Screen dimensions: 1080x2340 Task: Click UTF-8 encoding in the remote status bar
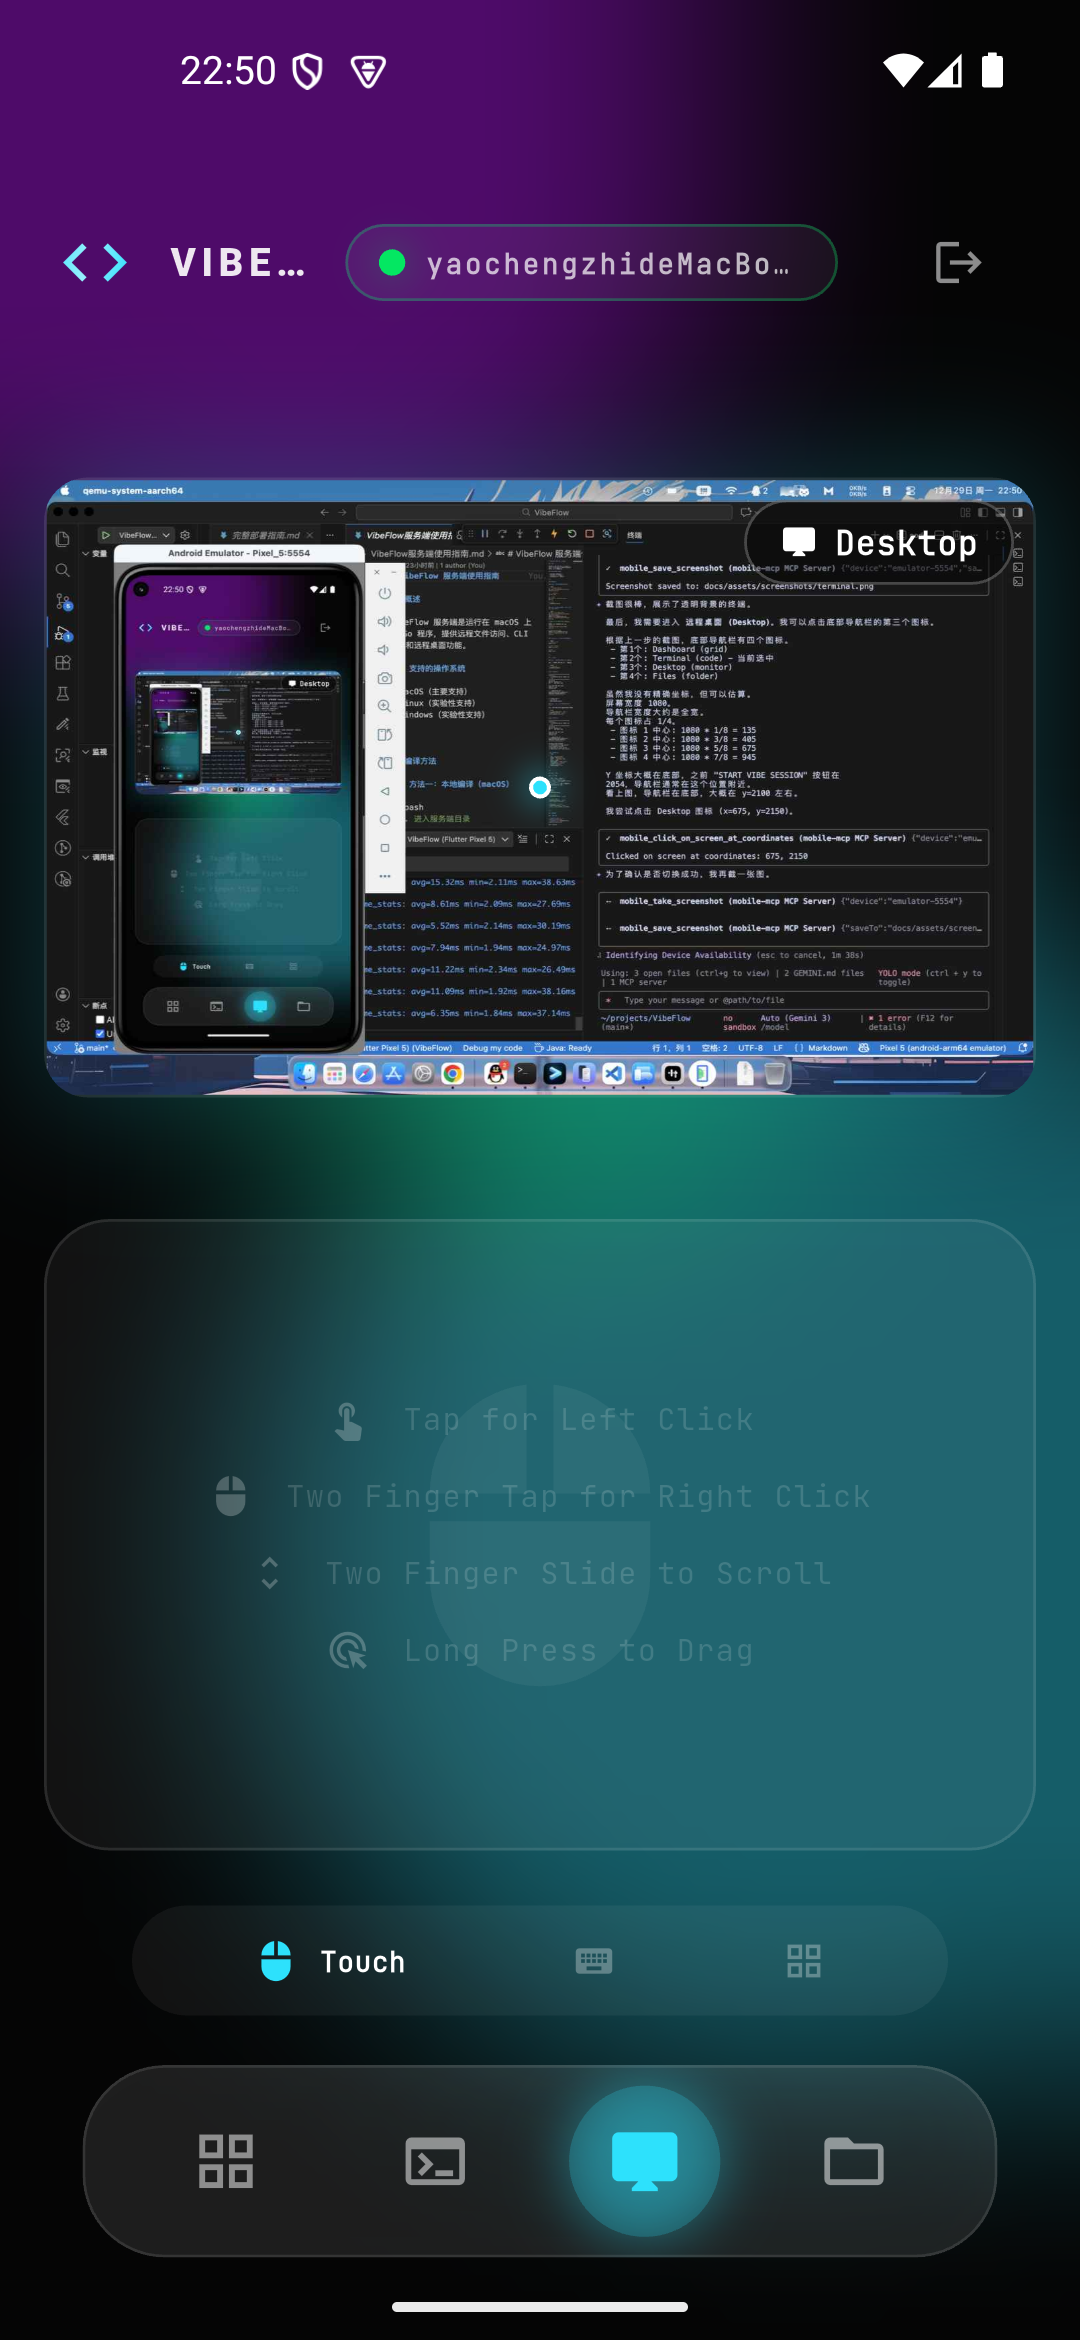pyautogui.click(x=751, y=1048)
